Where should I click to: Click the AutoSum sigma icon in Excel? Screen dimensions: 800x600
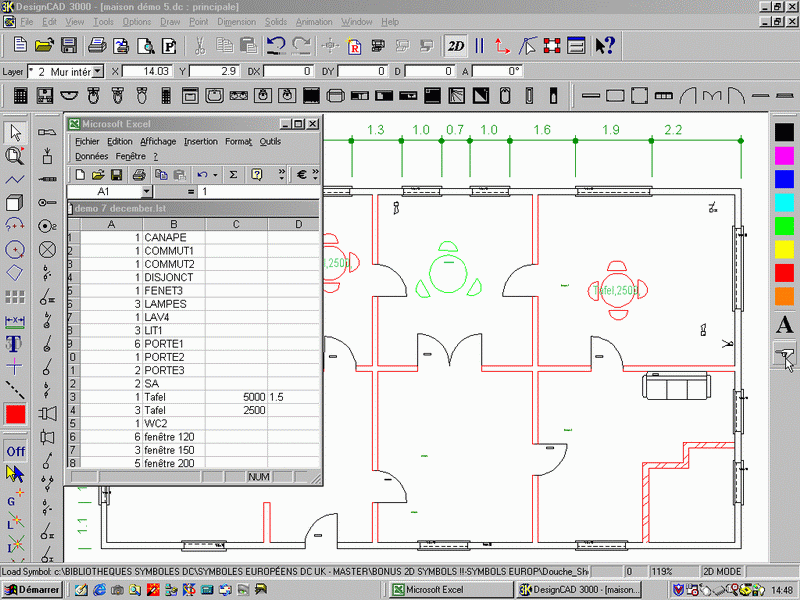(233, 175)
